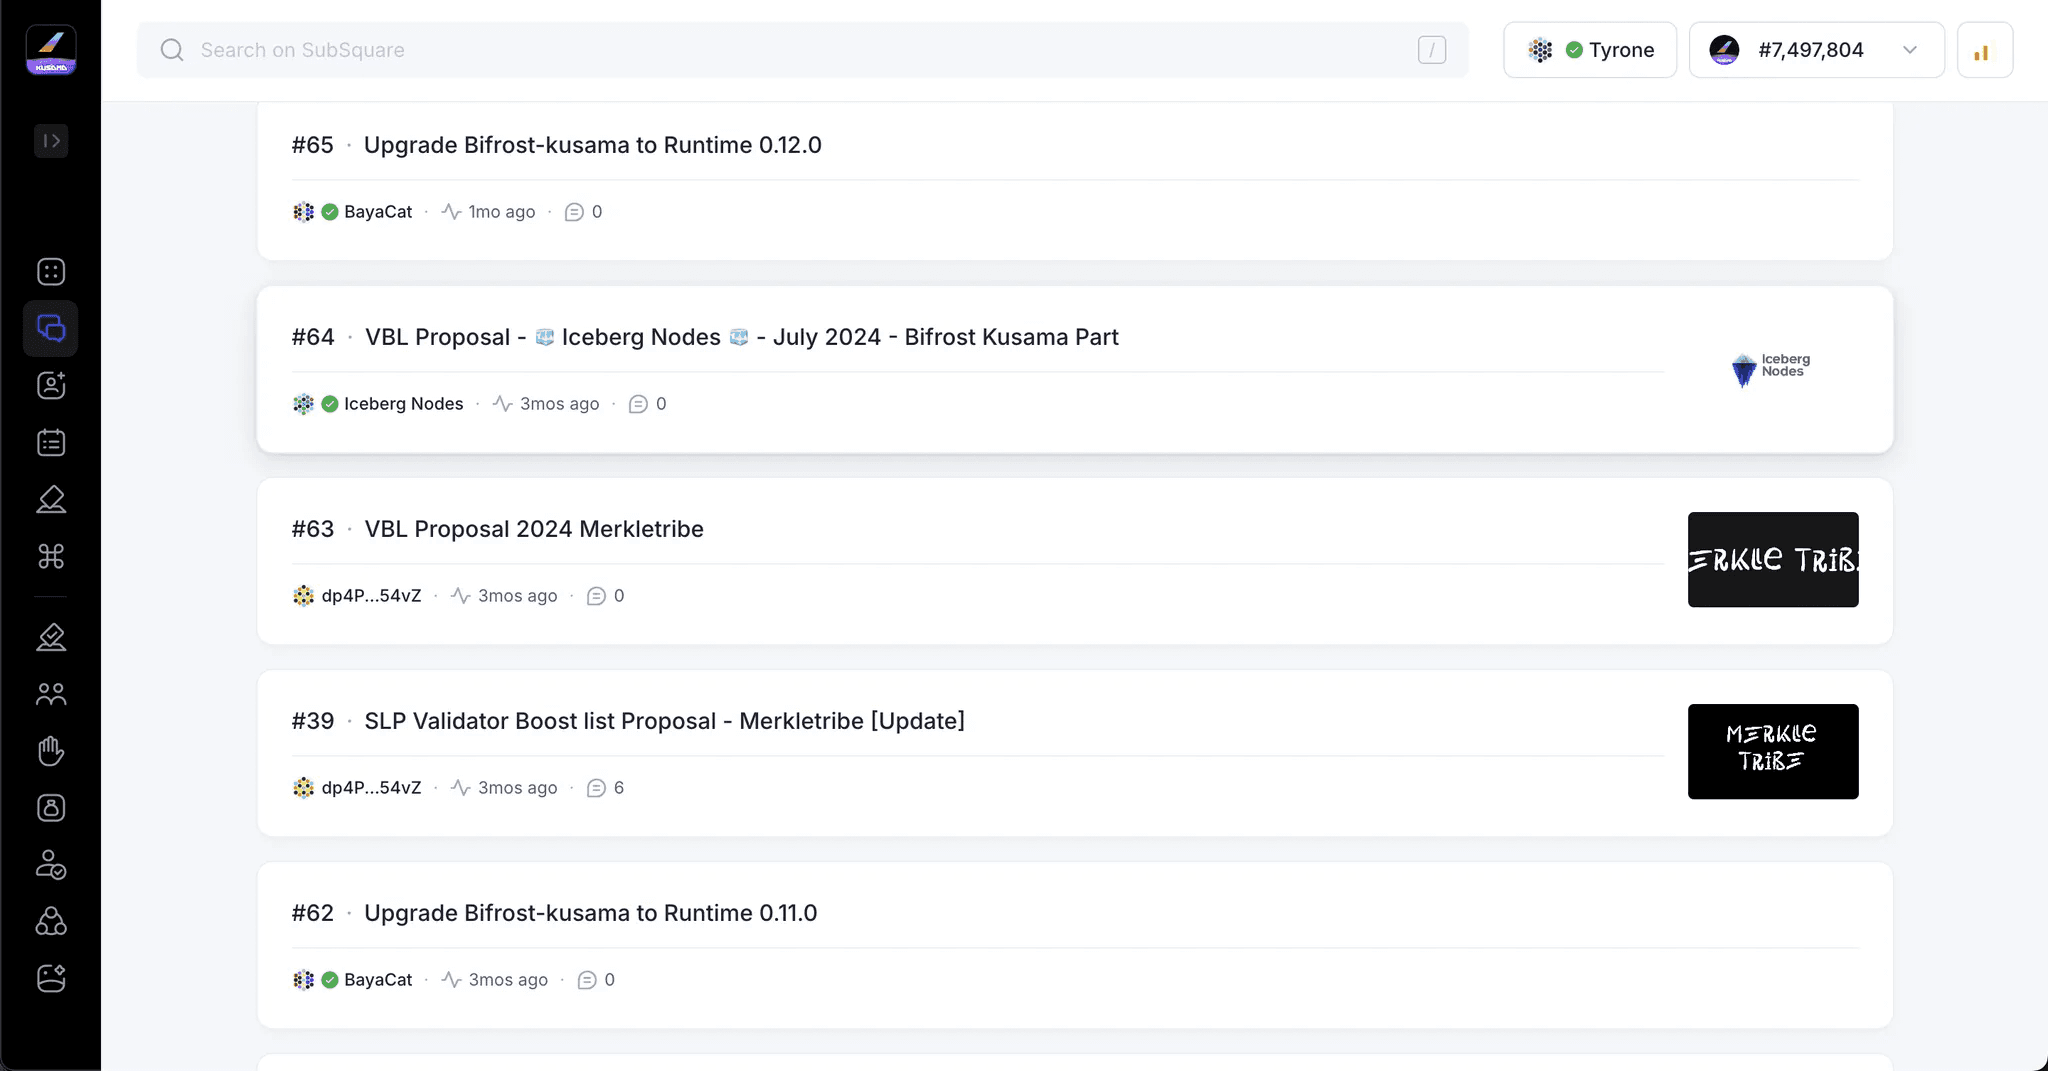Open Upgrade Bifrost-kusama to Runtime 0.11.0 post
This screenshot has width=2048, height=1071.
click(591, 913)
